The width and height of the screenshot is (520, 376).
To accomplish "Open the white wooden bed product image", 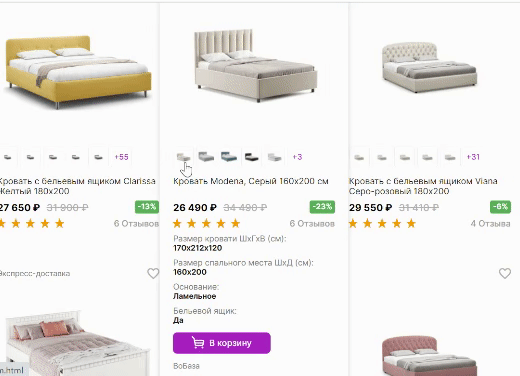I will (x=77, y=343).
